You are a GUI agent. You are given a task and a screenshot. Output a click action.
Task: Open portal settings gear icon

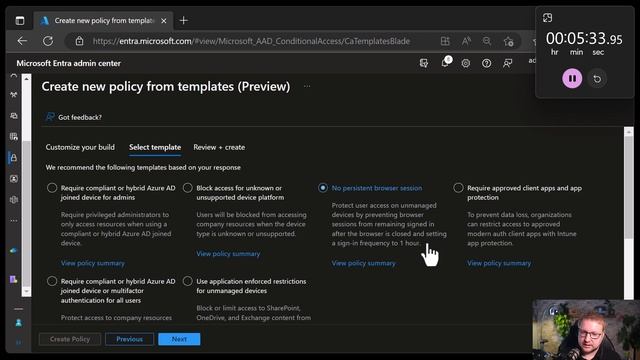point(465,63)
